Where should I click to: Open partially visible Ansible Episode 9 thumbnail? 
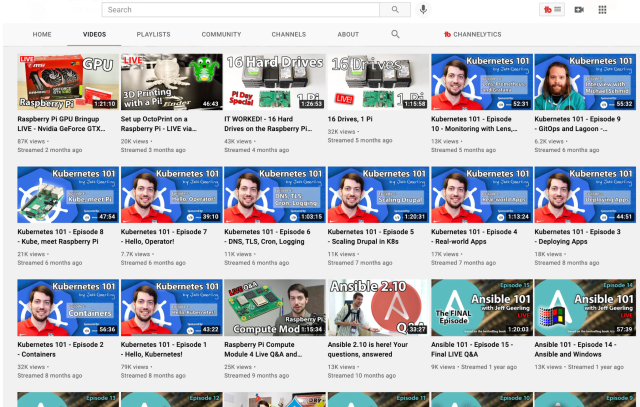(x=585, y=399)
